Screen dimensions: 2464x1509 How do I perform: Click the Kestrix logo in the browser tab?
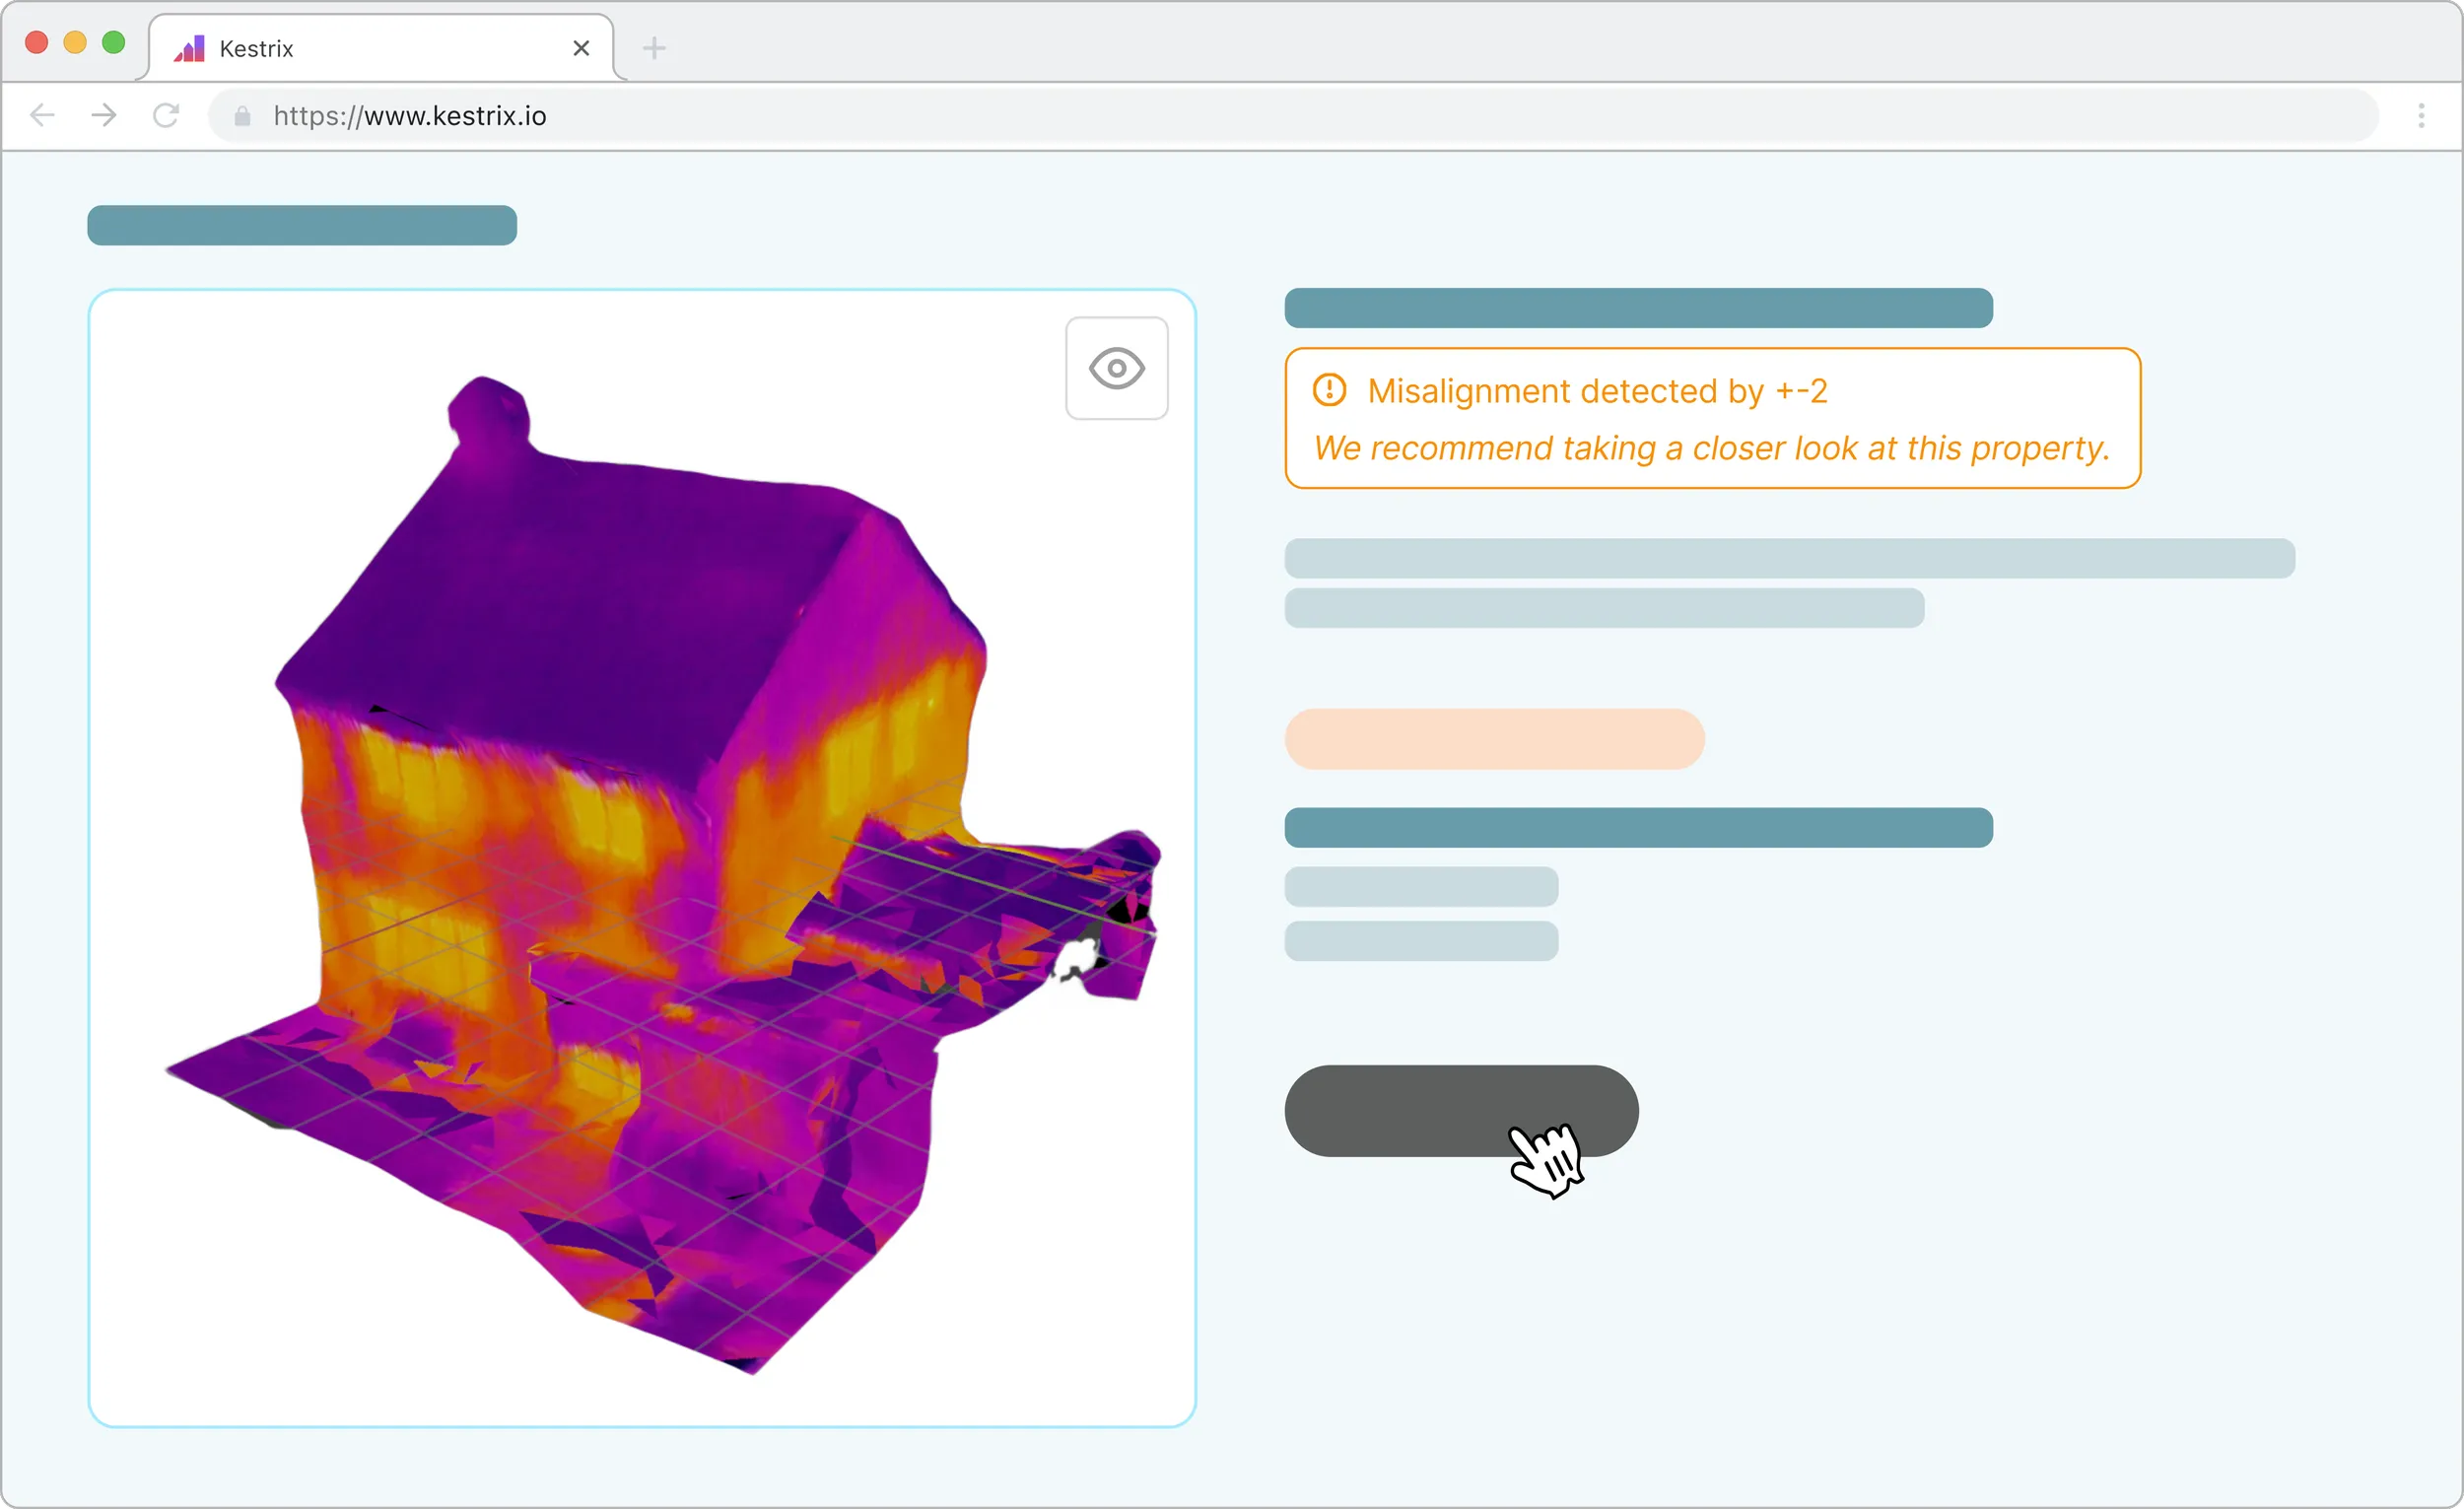190,47
